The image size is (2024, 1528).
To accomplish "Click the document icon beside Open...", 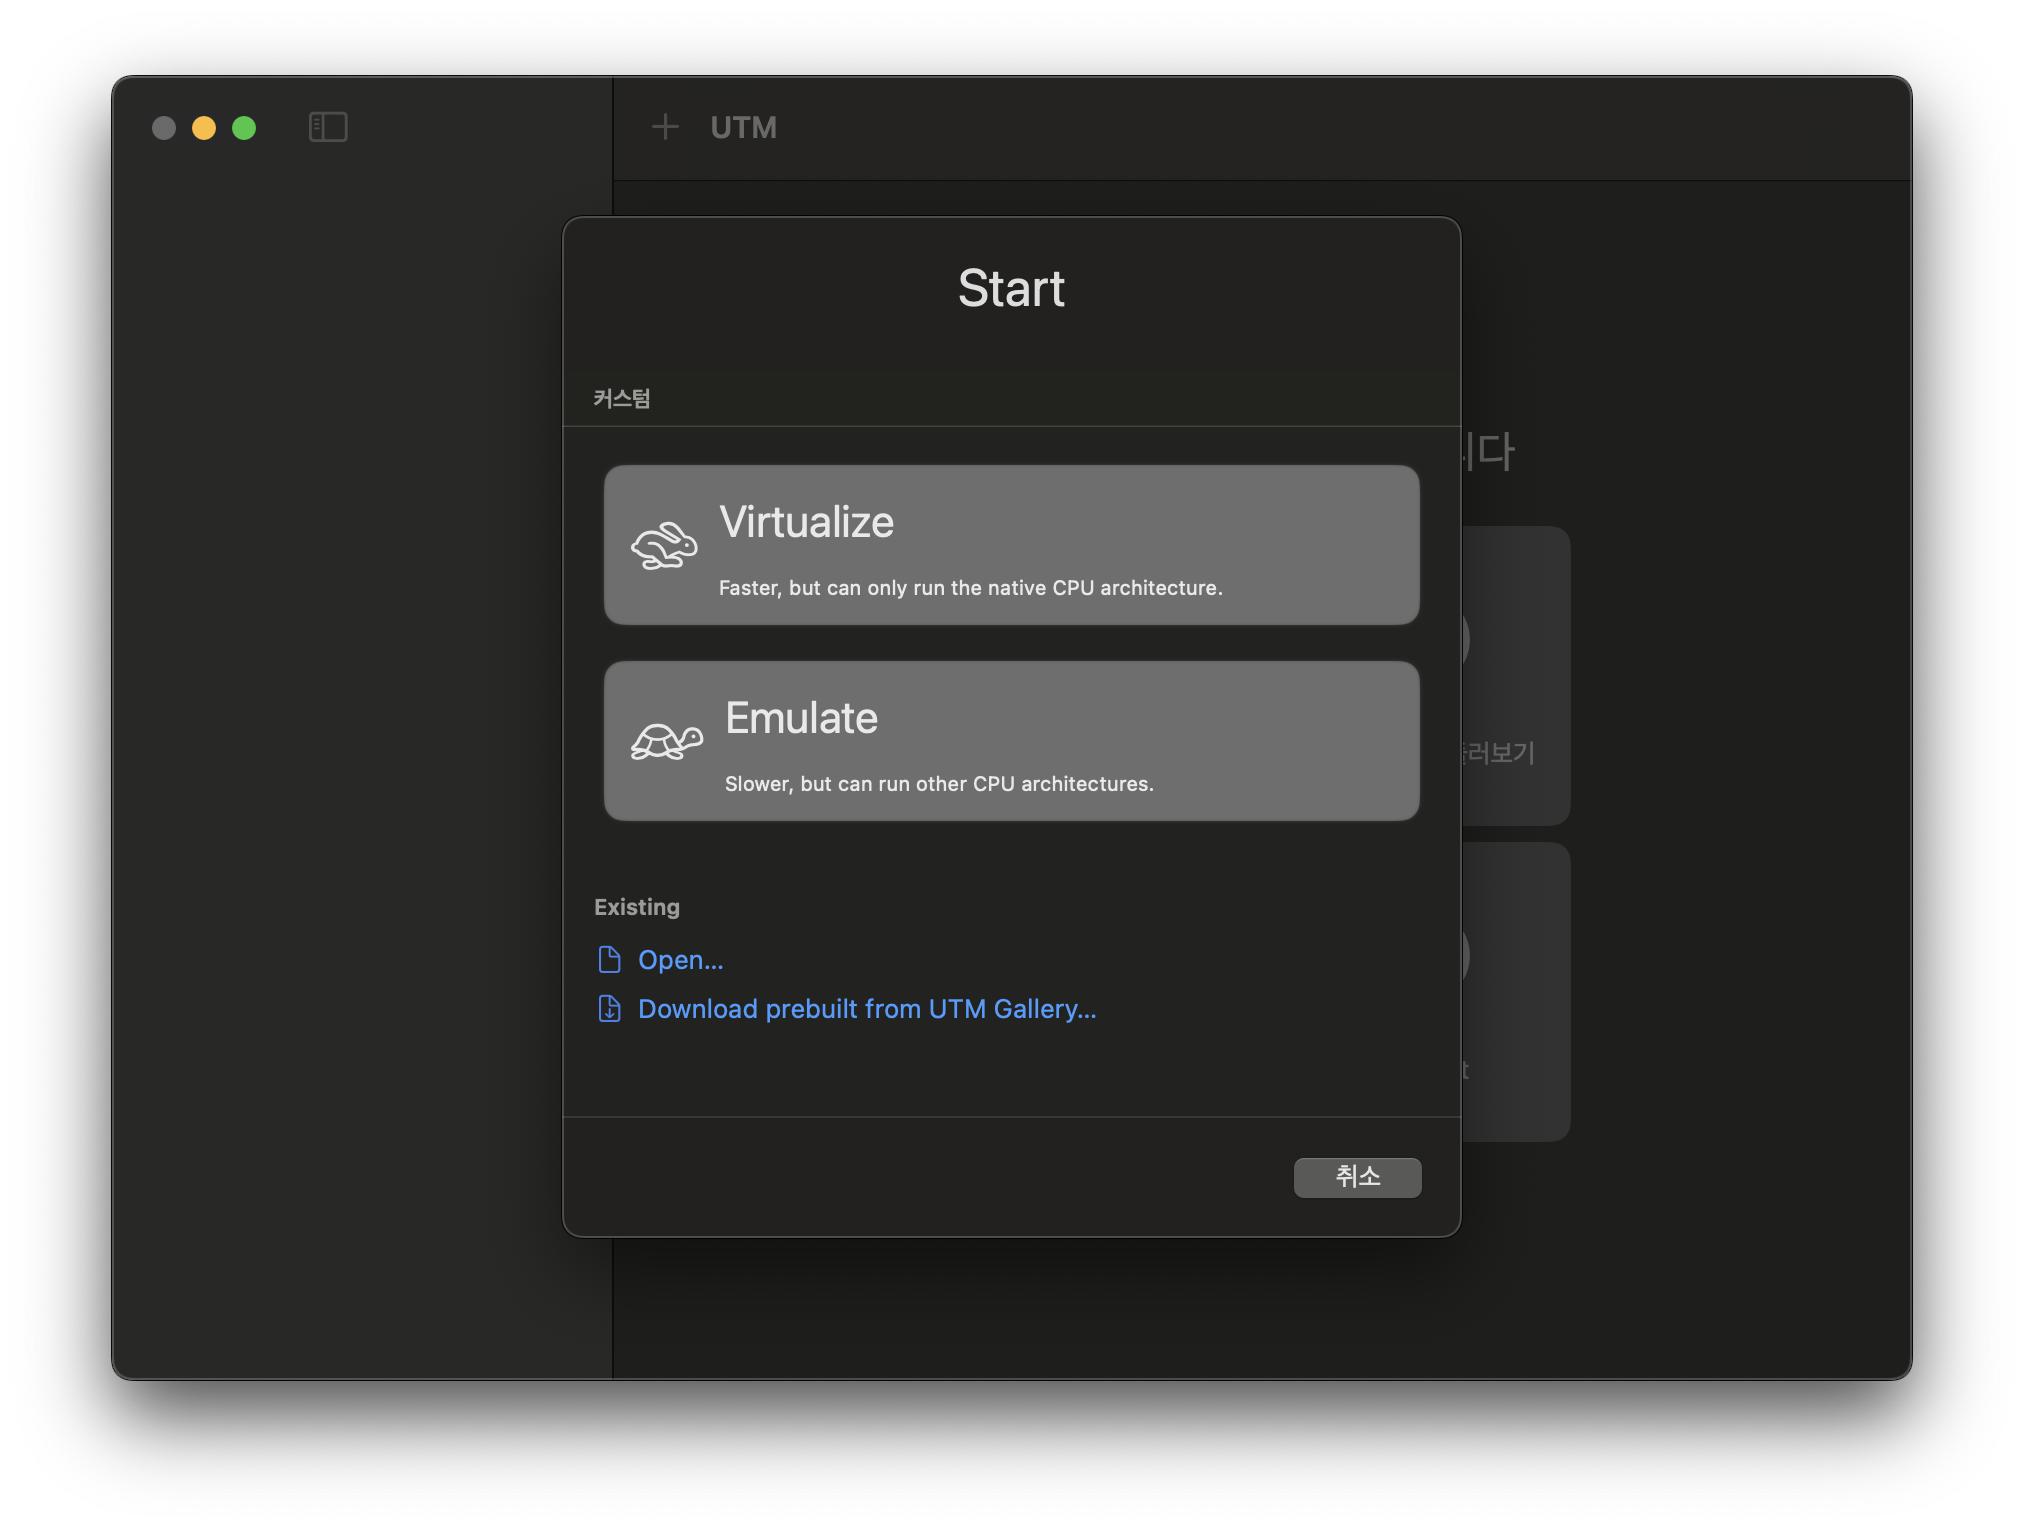I will point(609,960).
